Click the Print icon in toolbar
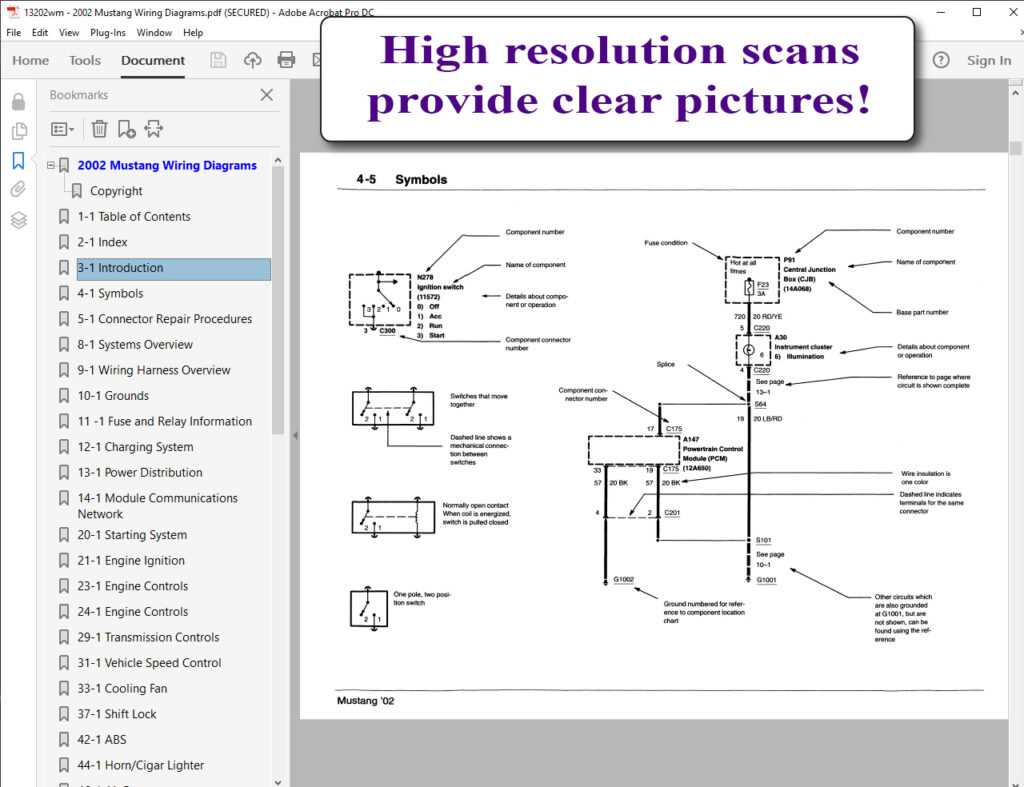This screenshot has height=787, width=1024. pos(286,60)
